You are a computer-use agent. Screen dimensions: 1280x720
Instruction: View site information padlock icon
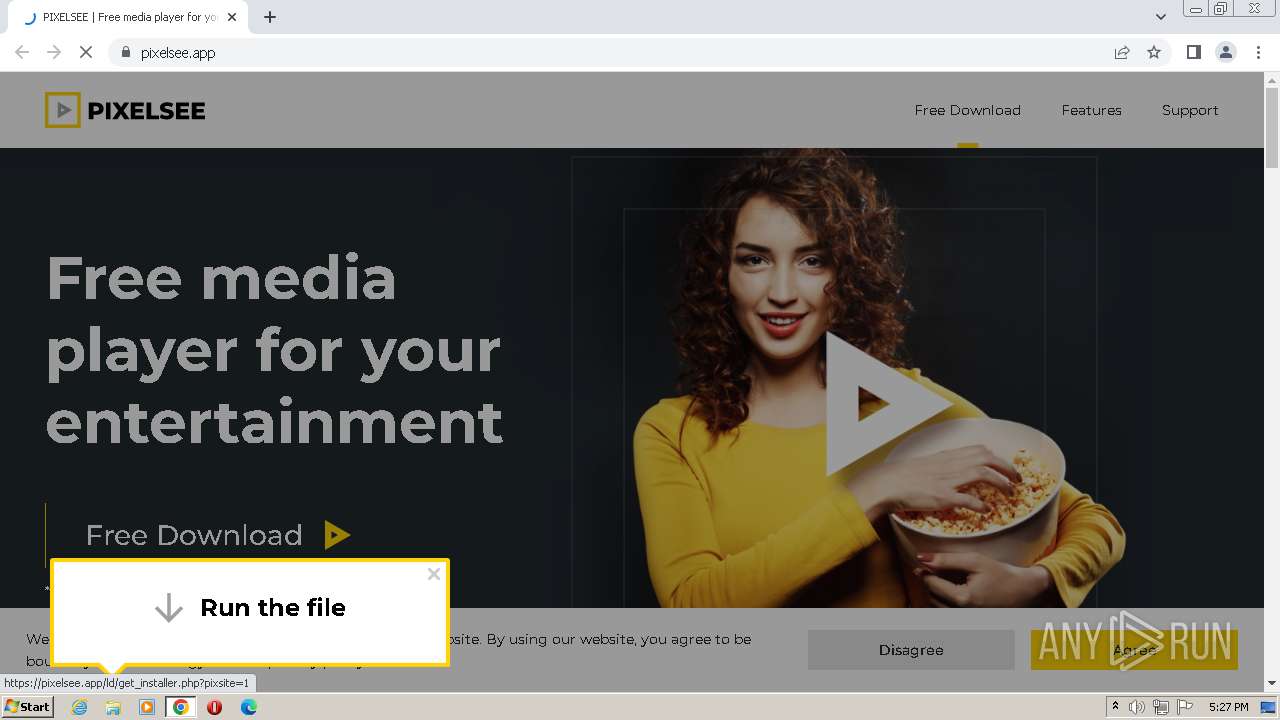pos(125,53)
